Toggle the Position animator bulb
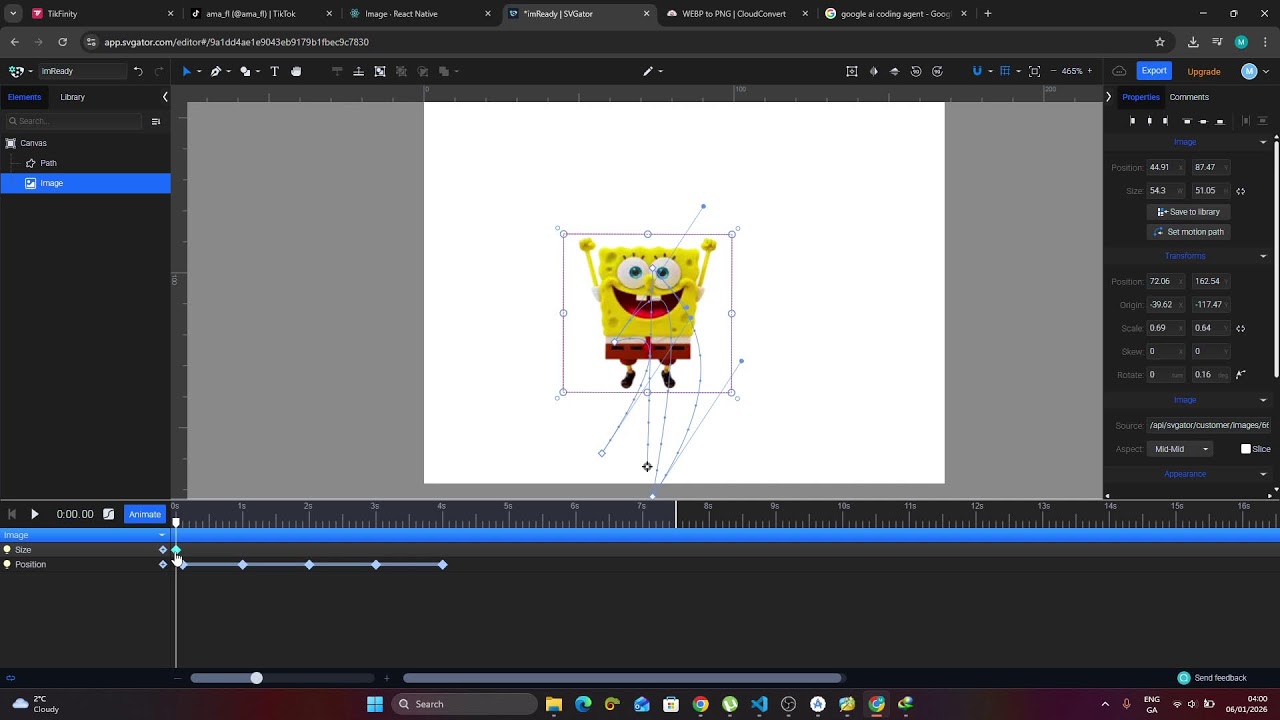Screen dimensions: 1280x720 tap(7, 565)
